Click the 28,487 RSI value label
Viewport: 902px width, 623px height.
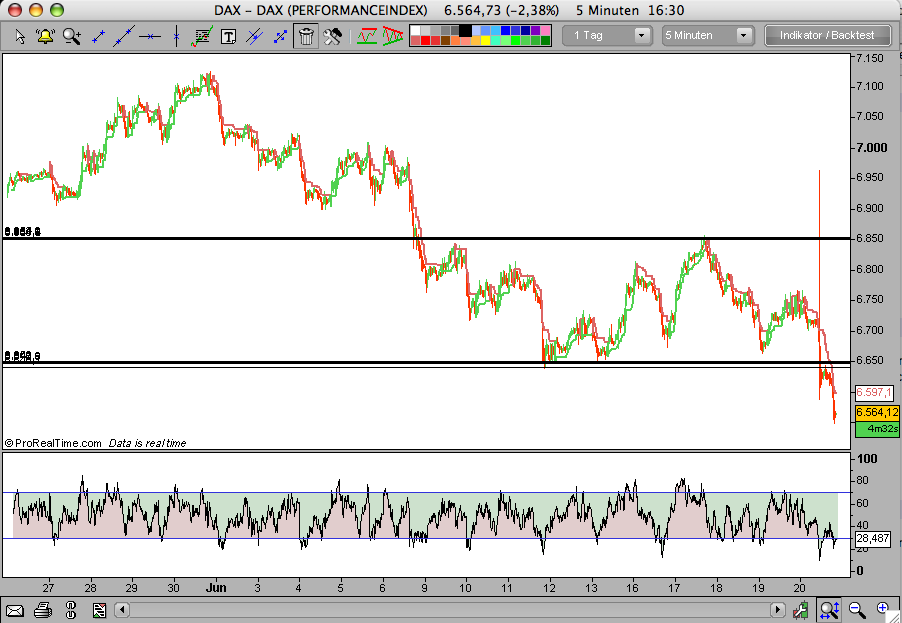(x=873, y=539)
